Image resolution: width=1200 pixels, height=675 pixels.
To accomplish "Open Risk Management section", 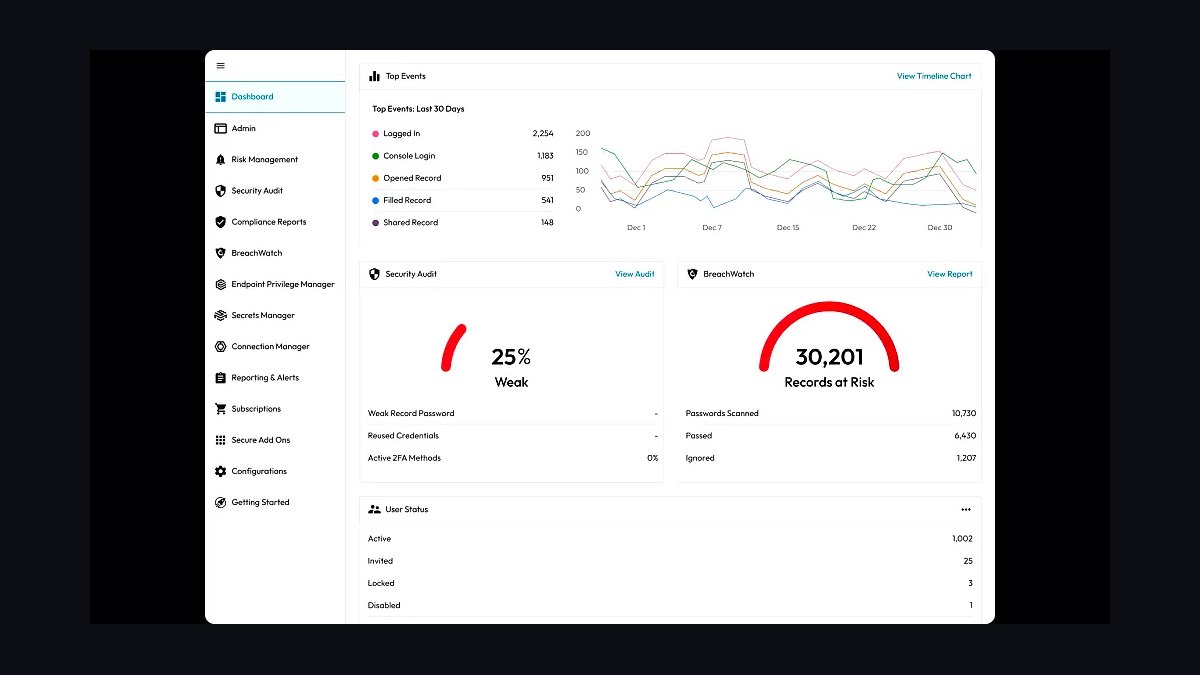I will click(x=275, y=160).
